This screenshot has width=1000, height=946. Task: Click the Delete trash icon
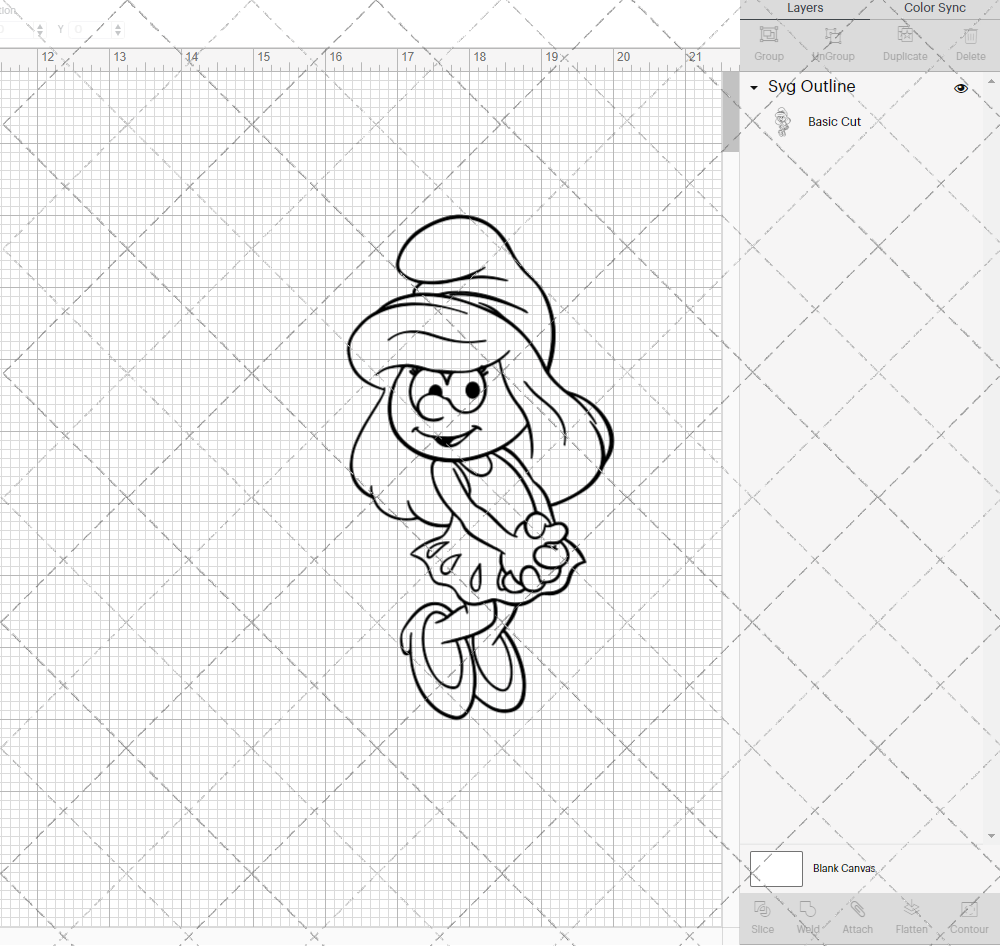[x=970, y=35]
